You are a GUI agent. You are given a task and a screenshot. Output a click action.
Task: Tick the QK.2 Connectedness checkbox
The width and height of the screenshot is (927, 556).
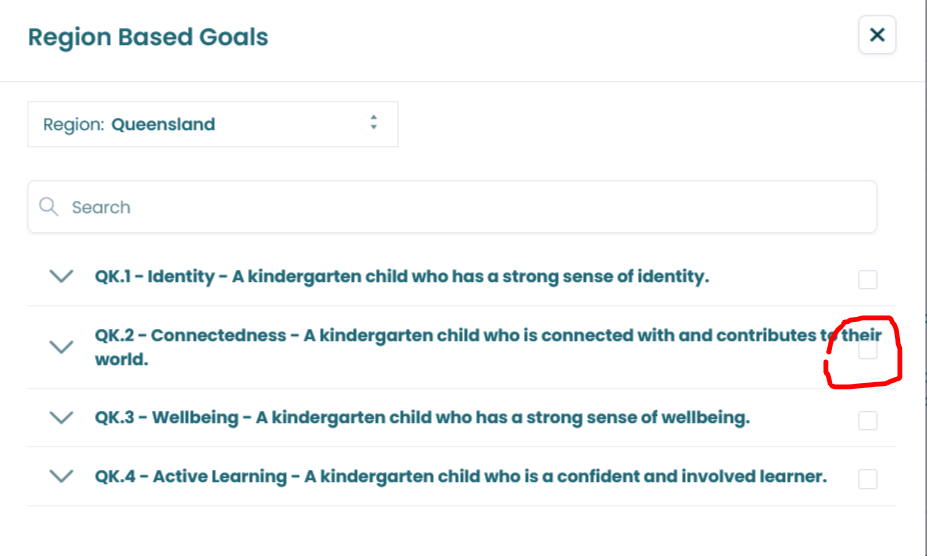[x=868, y=351]
